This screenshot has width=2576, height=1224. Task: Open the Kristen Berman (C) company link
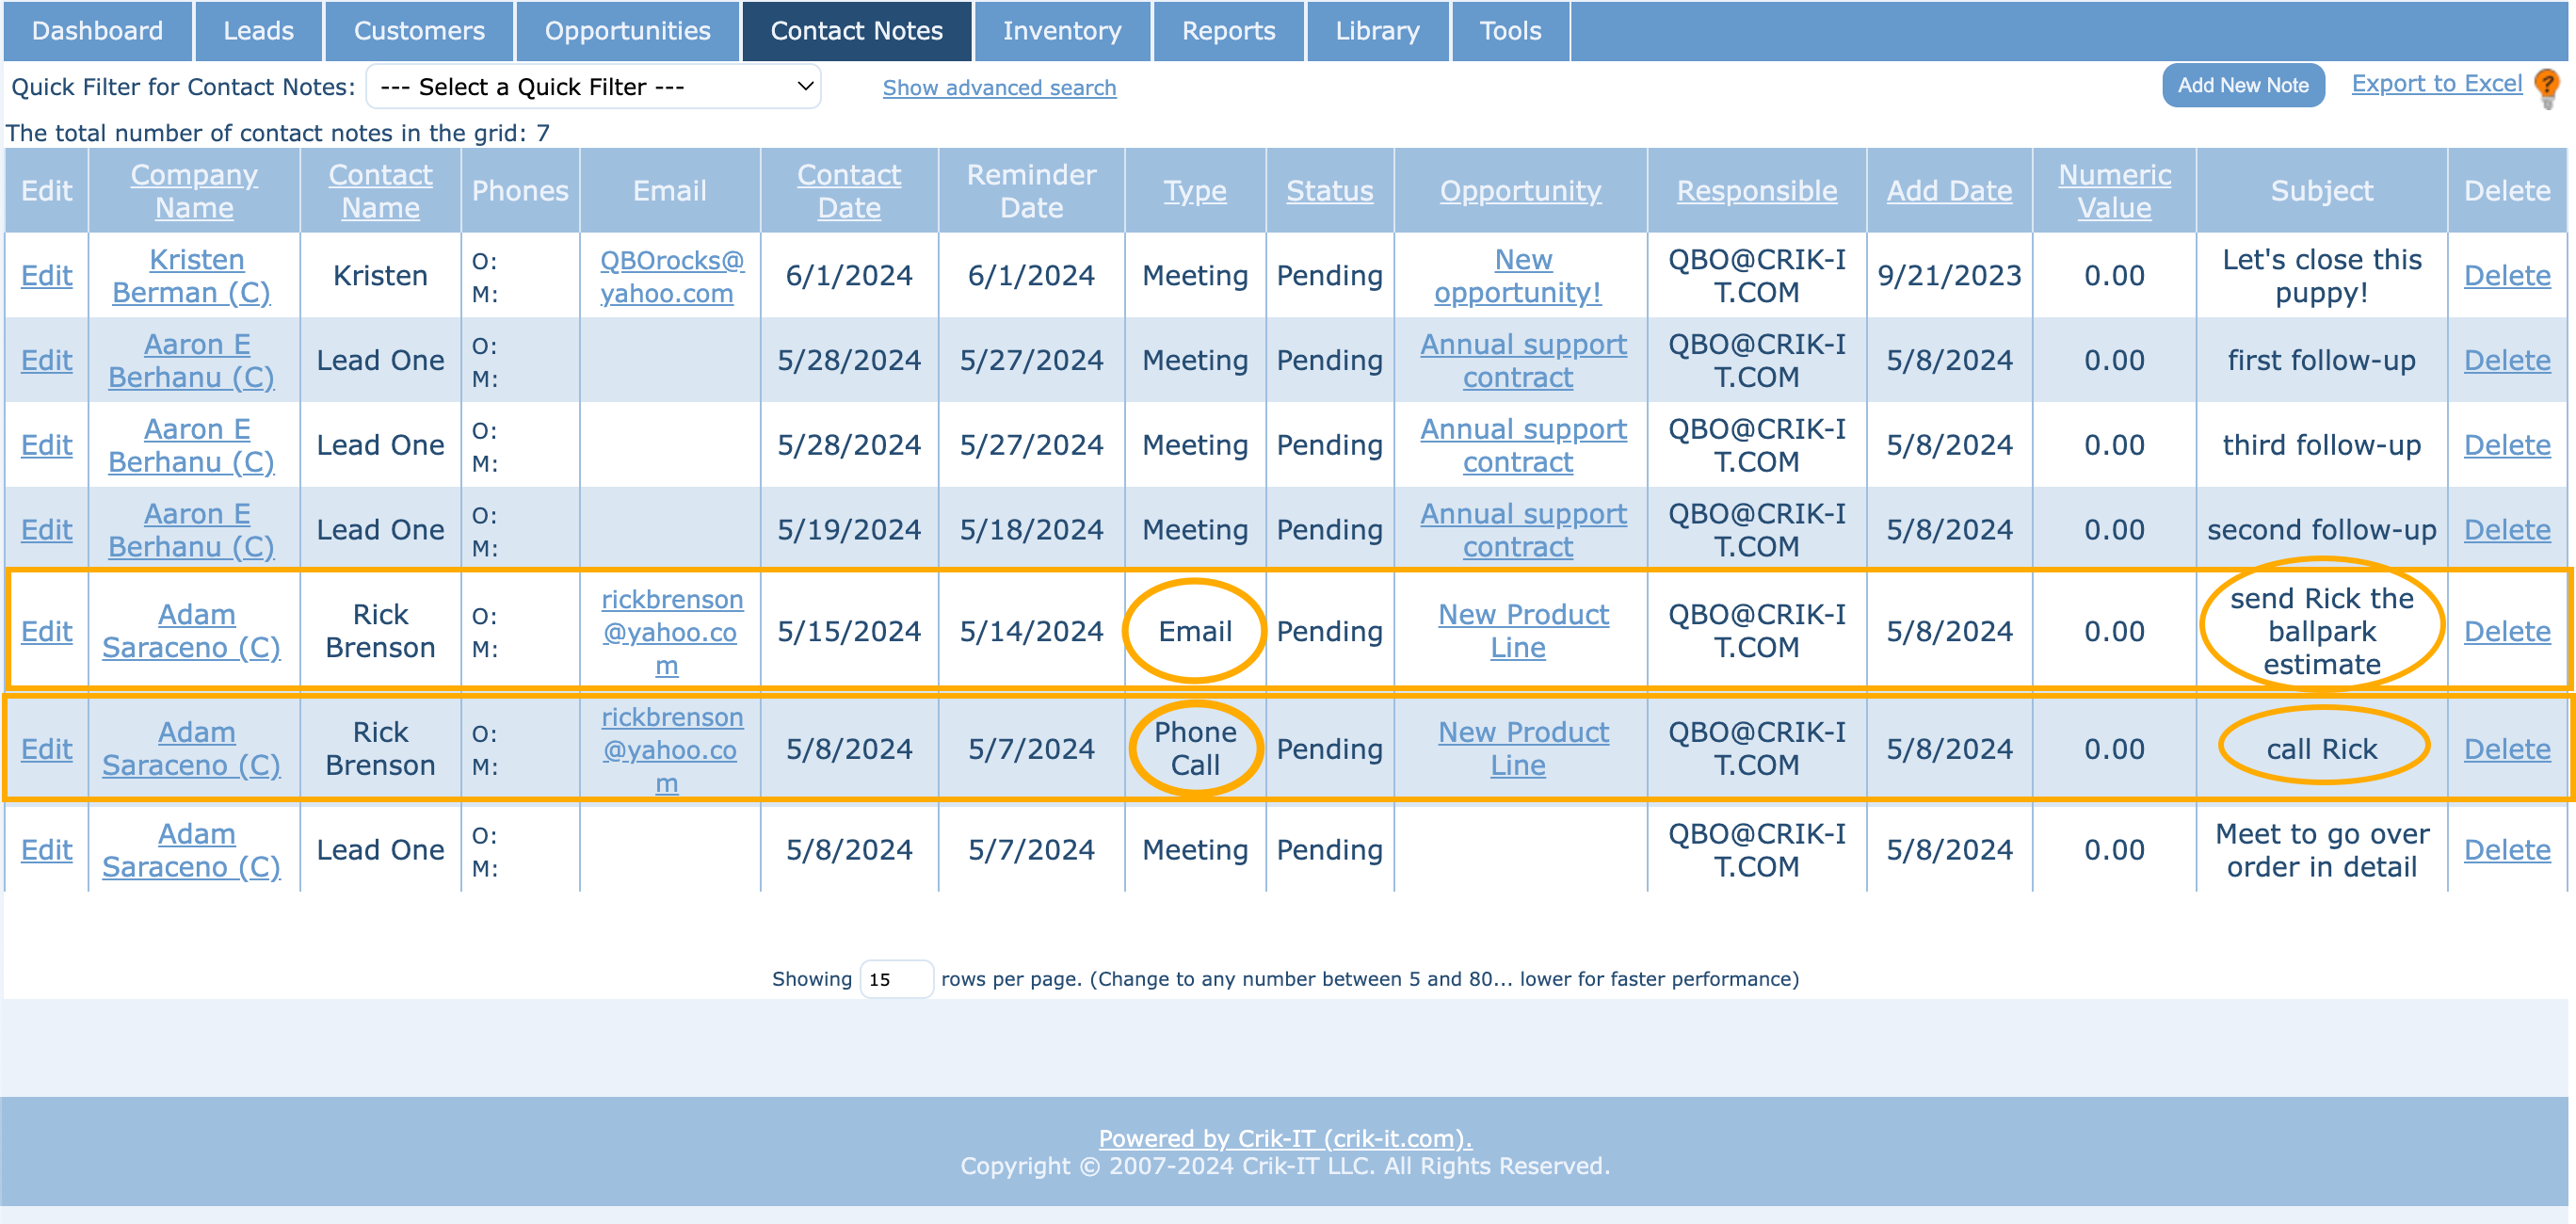[192, 276]
